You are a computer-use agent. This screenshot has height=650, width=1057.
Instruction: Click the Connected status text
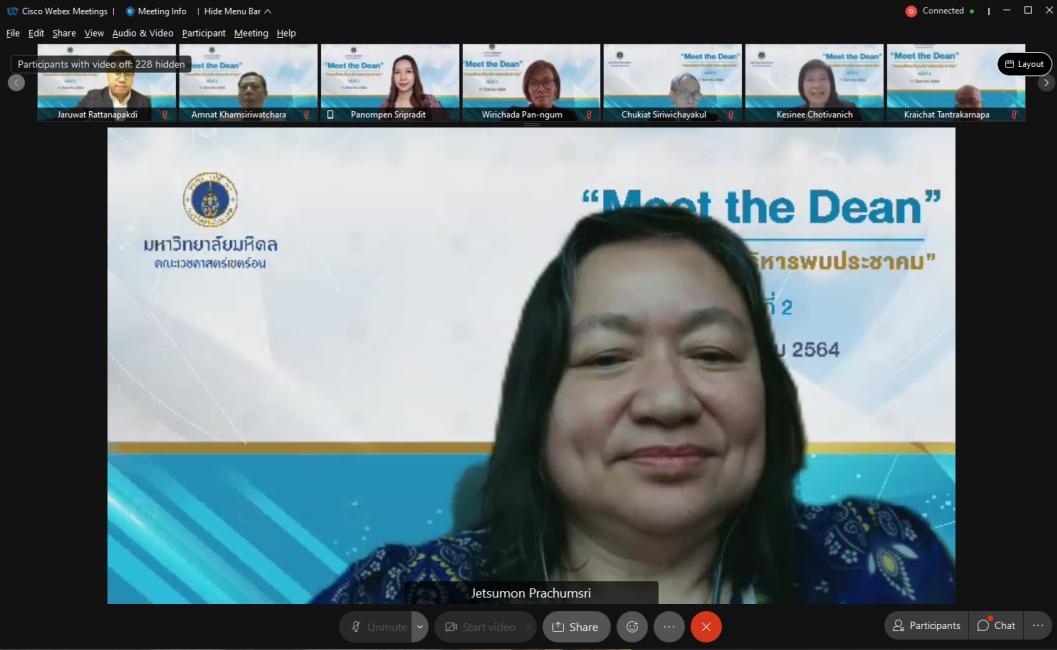(942, 11)
